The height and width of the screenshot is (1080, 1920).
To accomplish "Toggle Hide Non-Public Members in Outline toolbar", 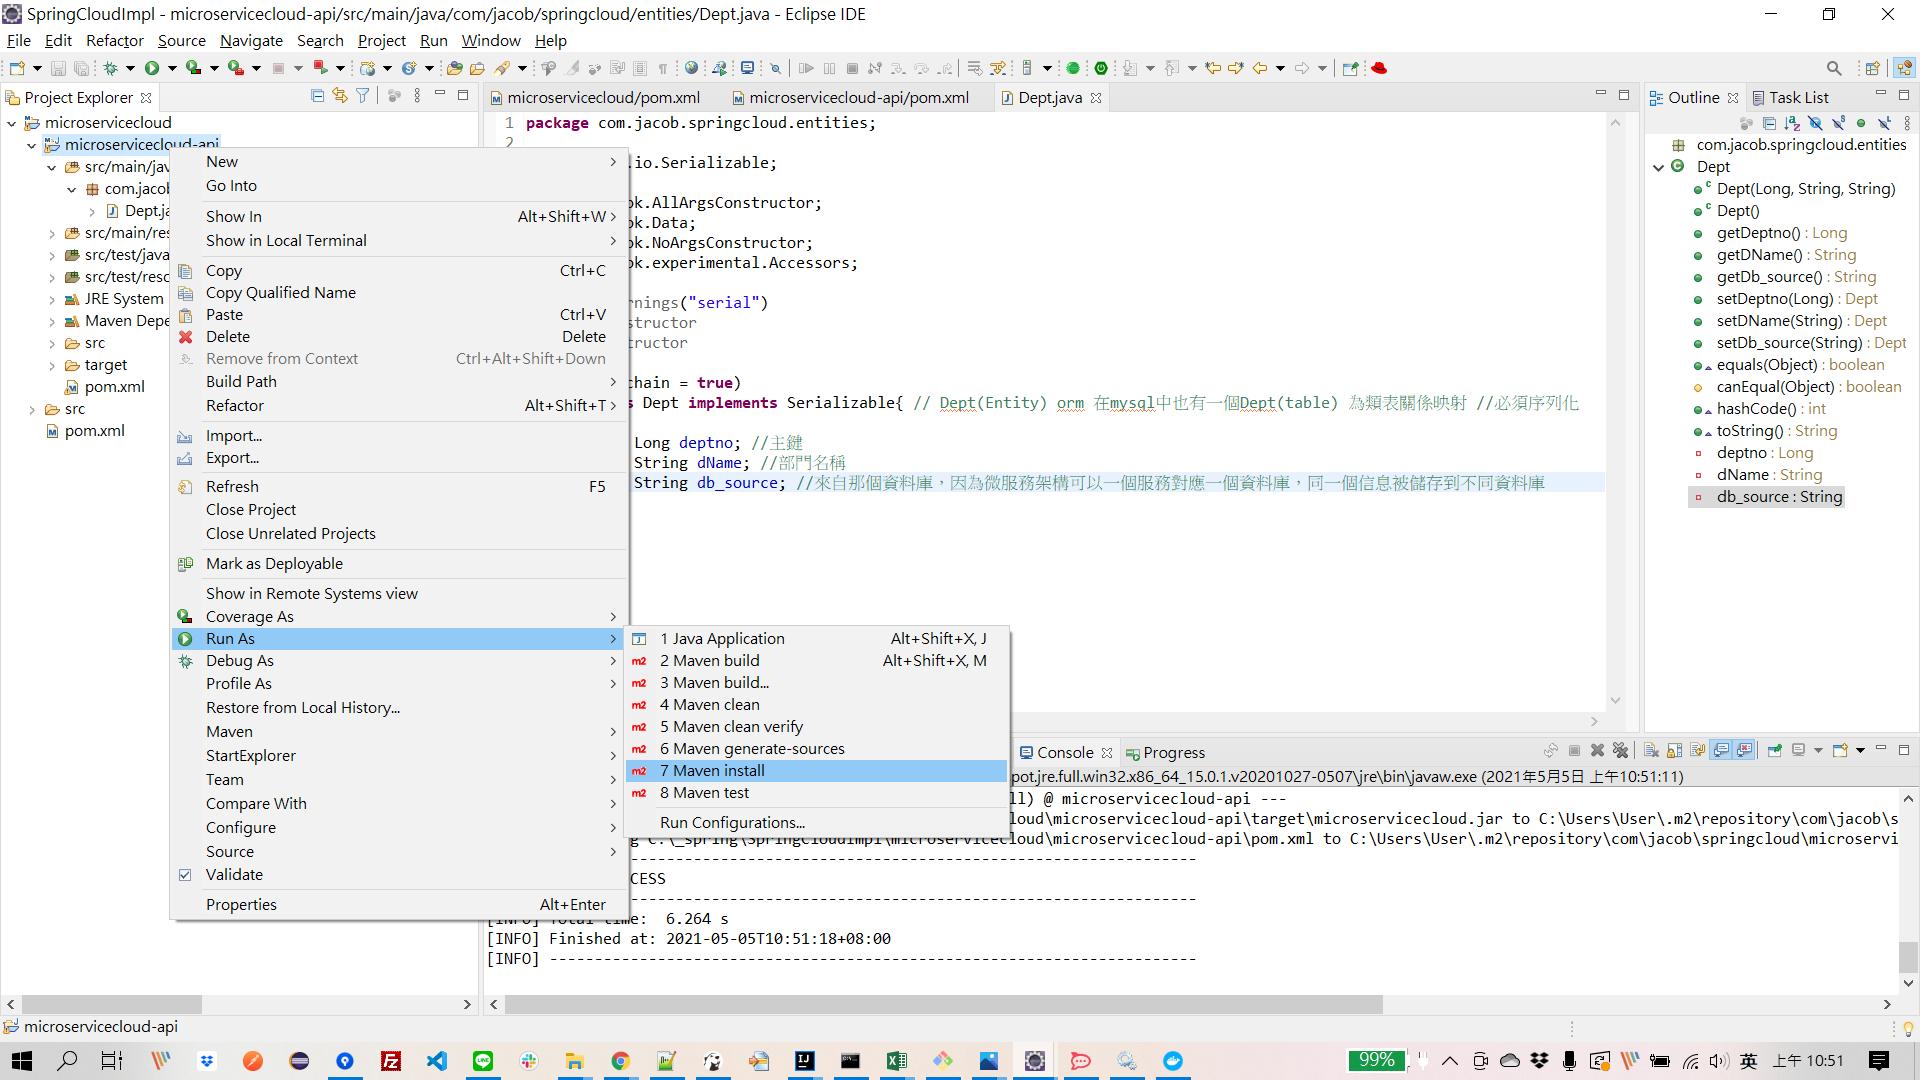I will [x=1861, y=123].
